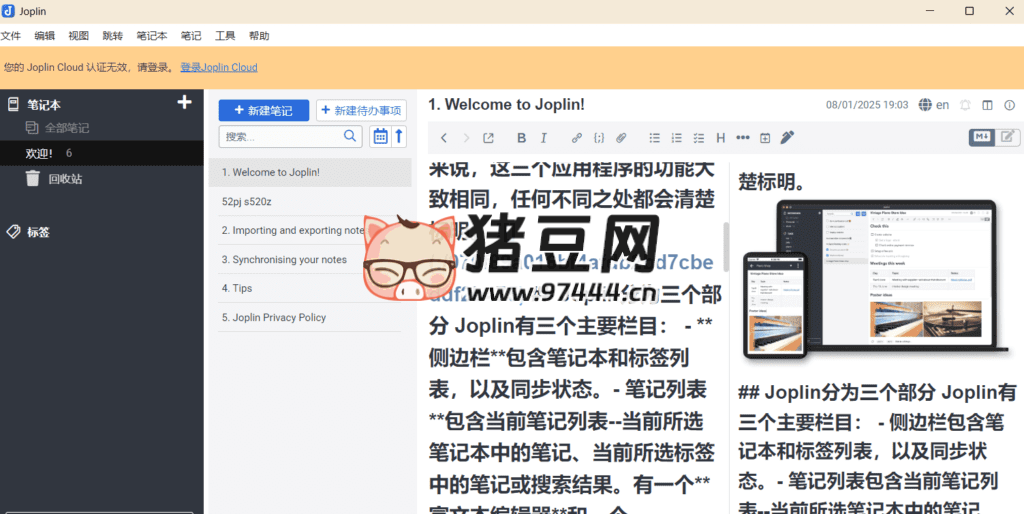Open the 文件 menu
This screenshot has height=514, width=1024.
pyautogui.click(x=10, y=36)
